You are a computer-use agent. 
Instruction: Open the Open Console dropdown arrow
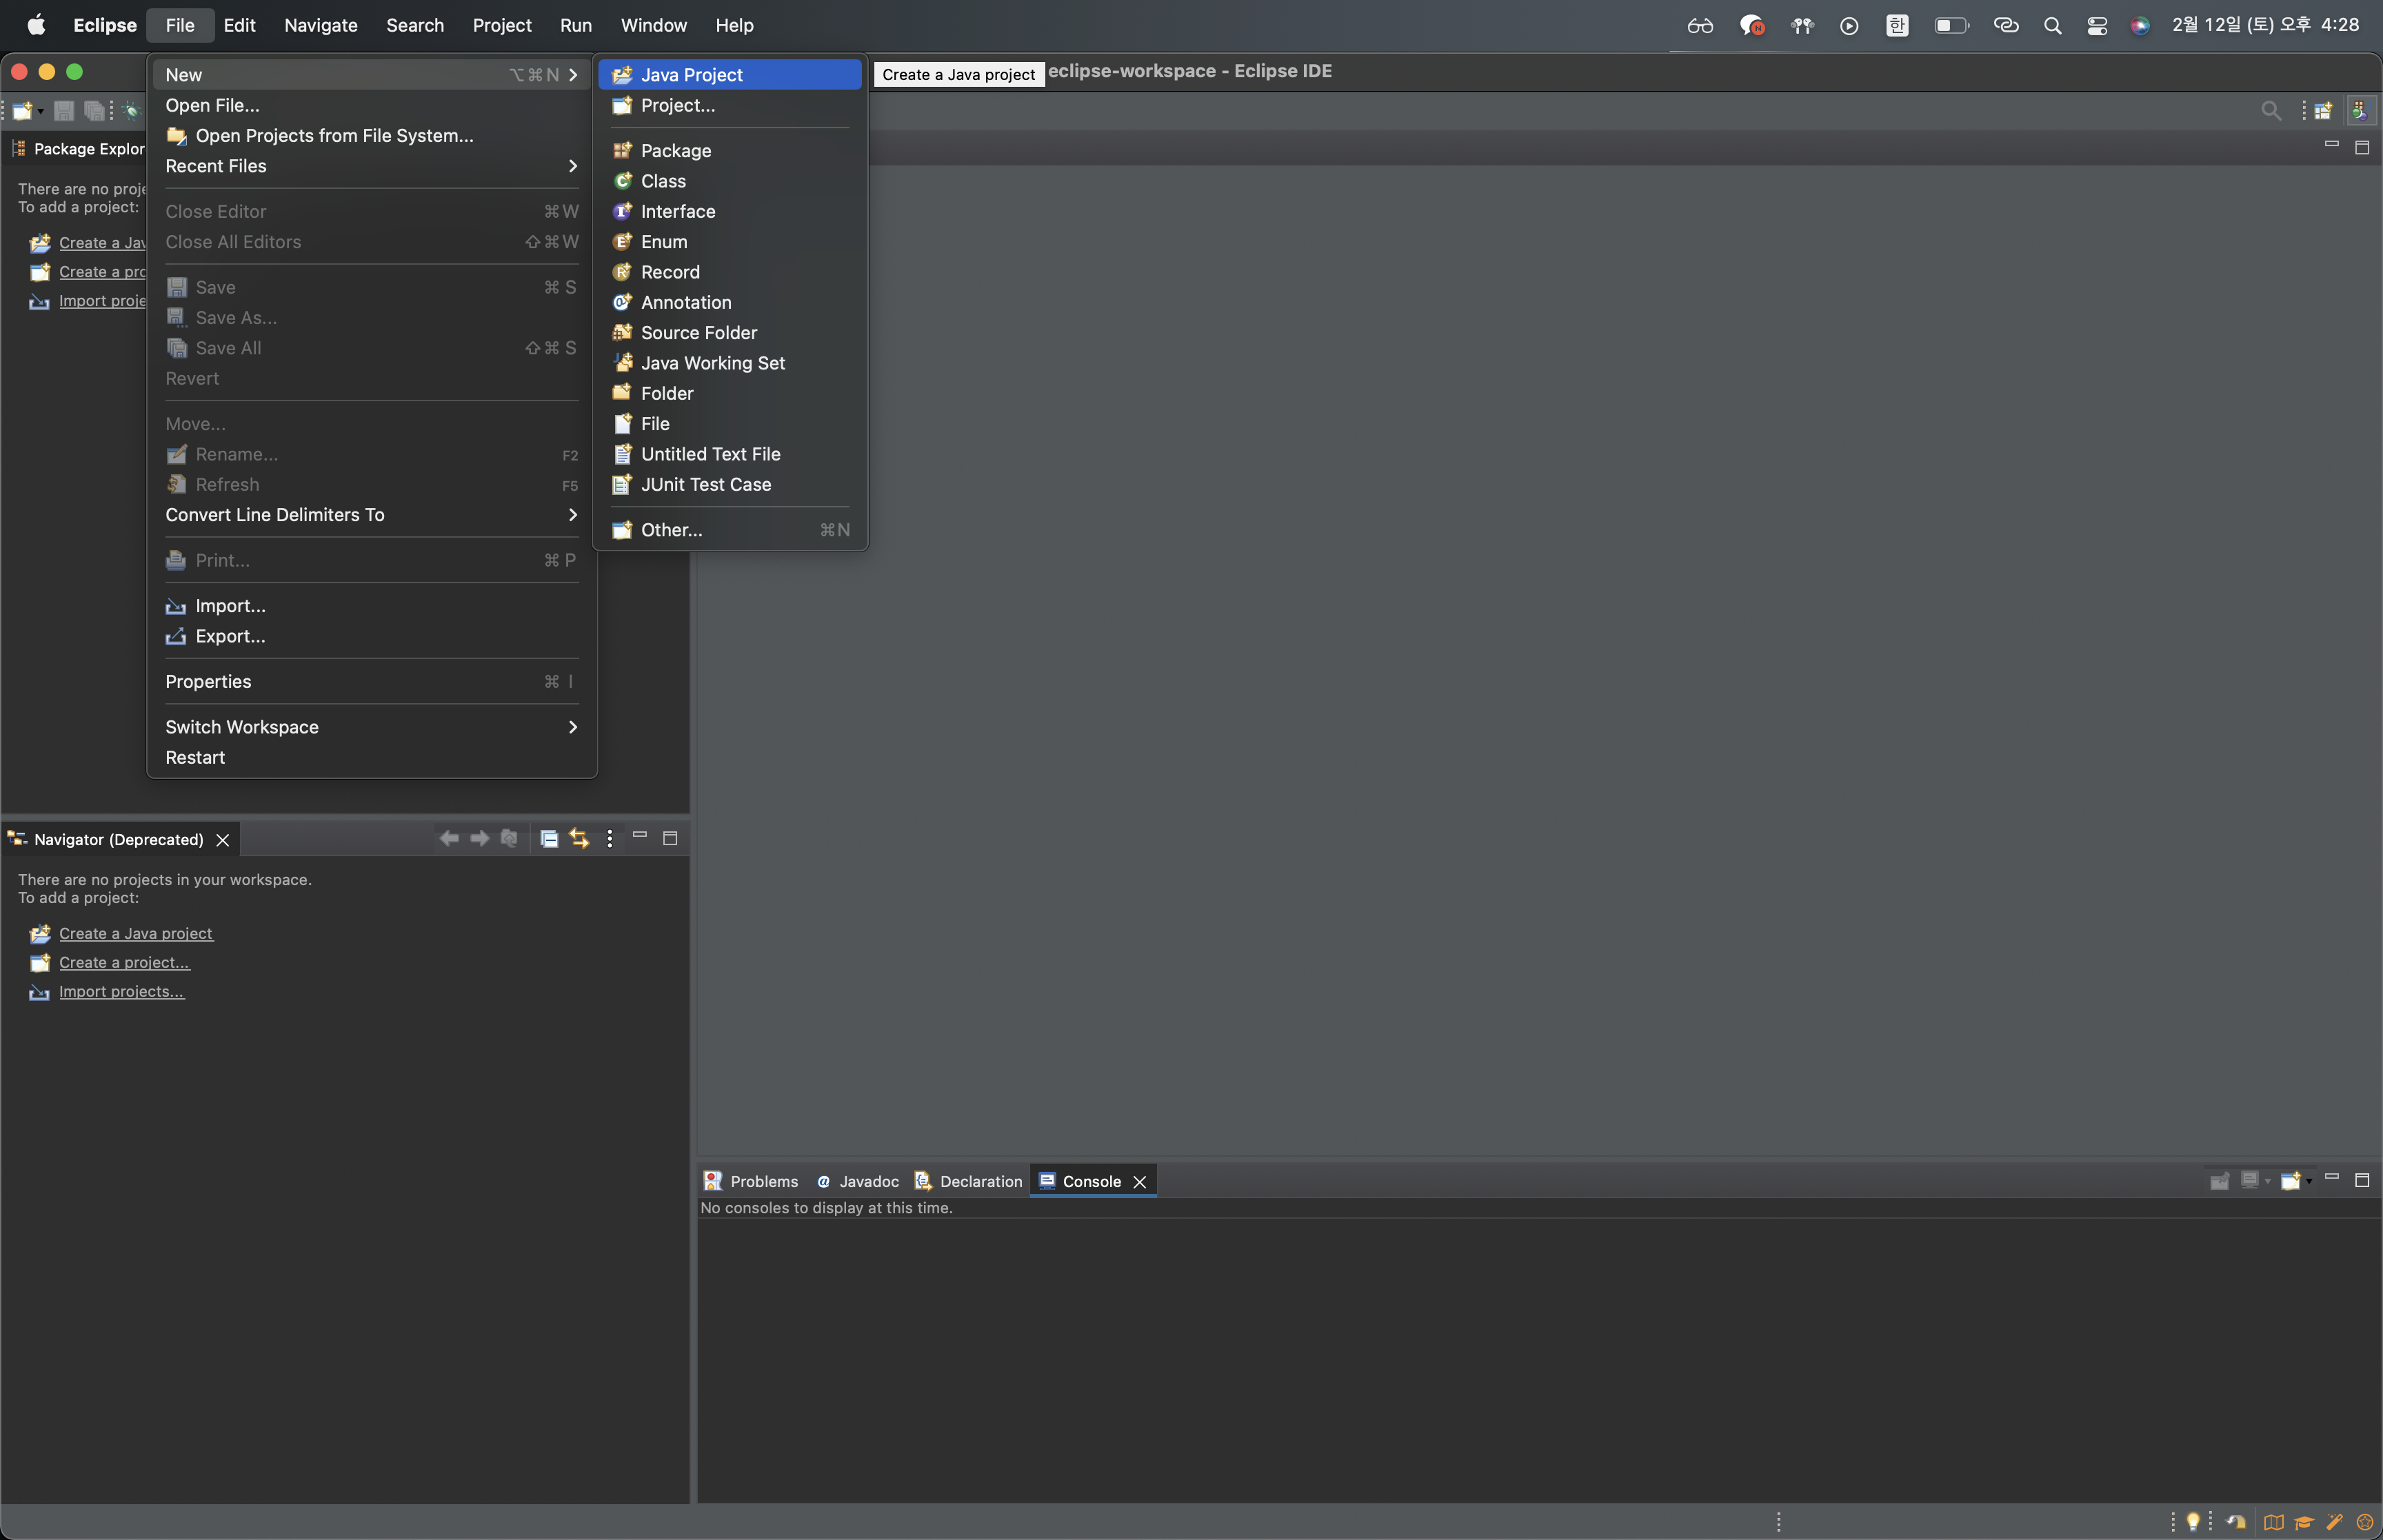[x=2309, y=1181]
